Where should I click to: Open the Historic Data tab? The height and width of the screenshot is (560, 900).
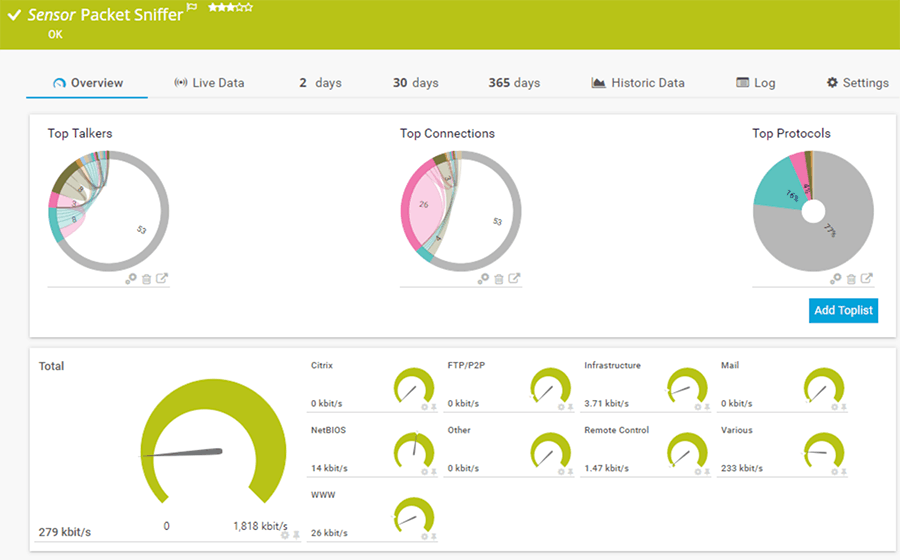point(638,83)
